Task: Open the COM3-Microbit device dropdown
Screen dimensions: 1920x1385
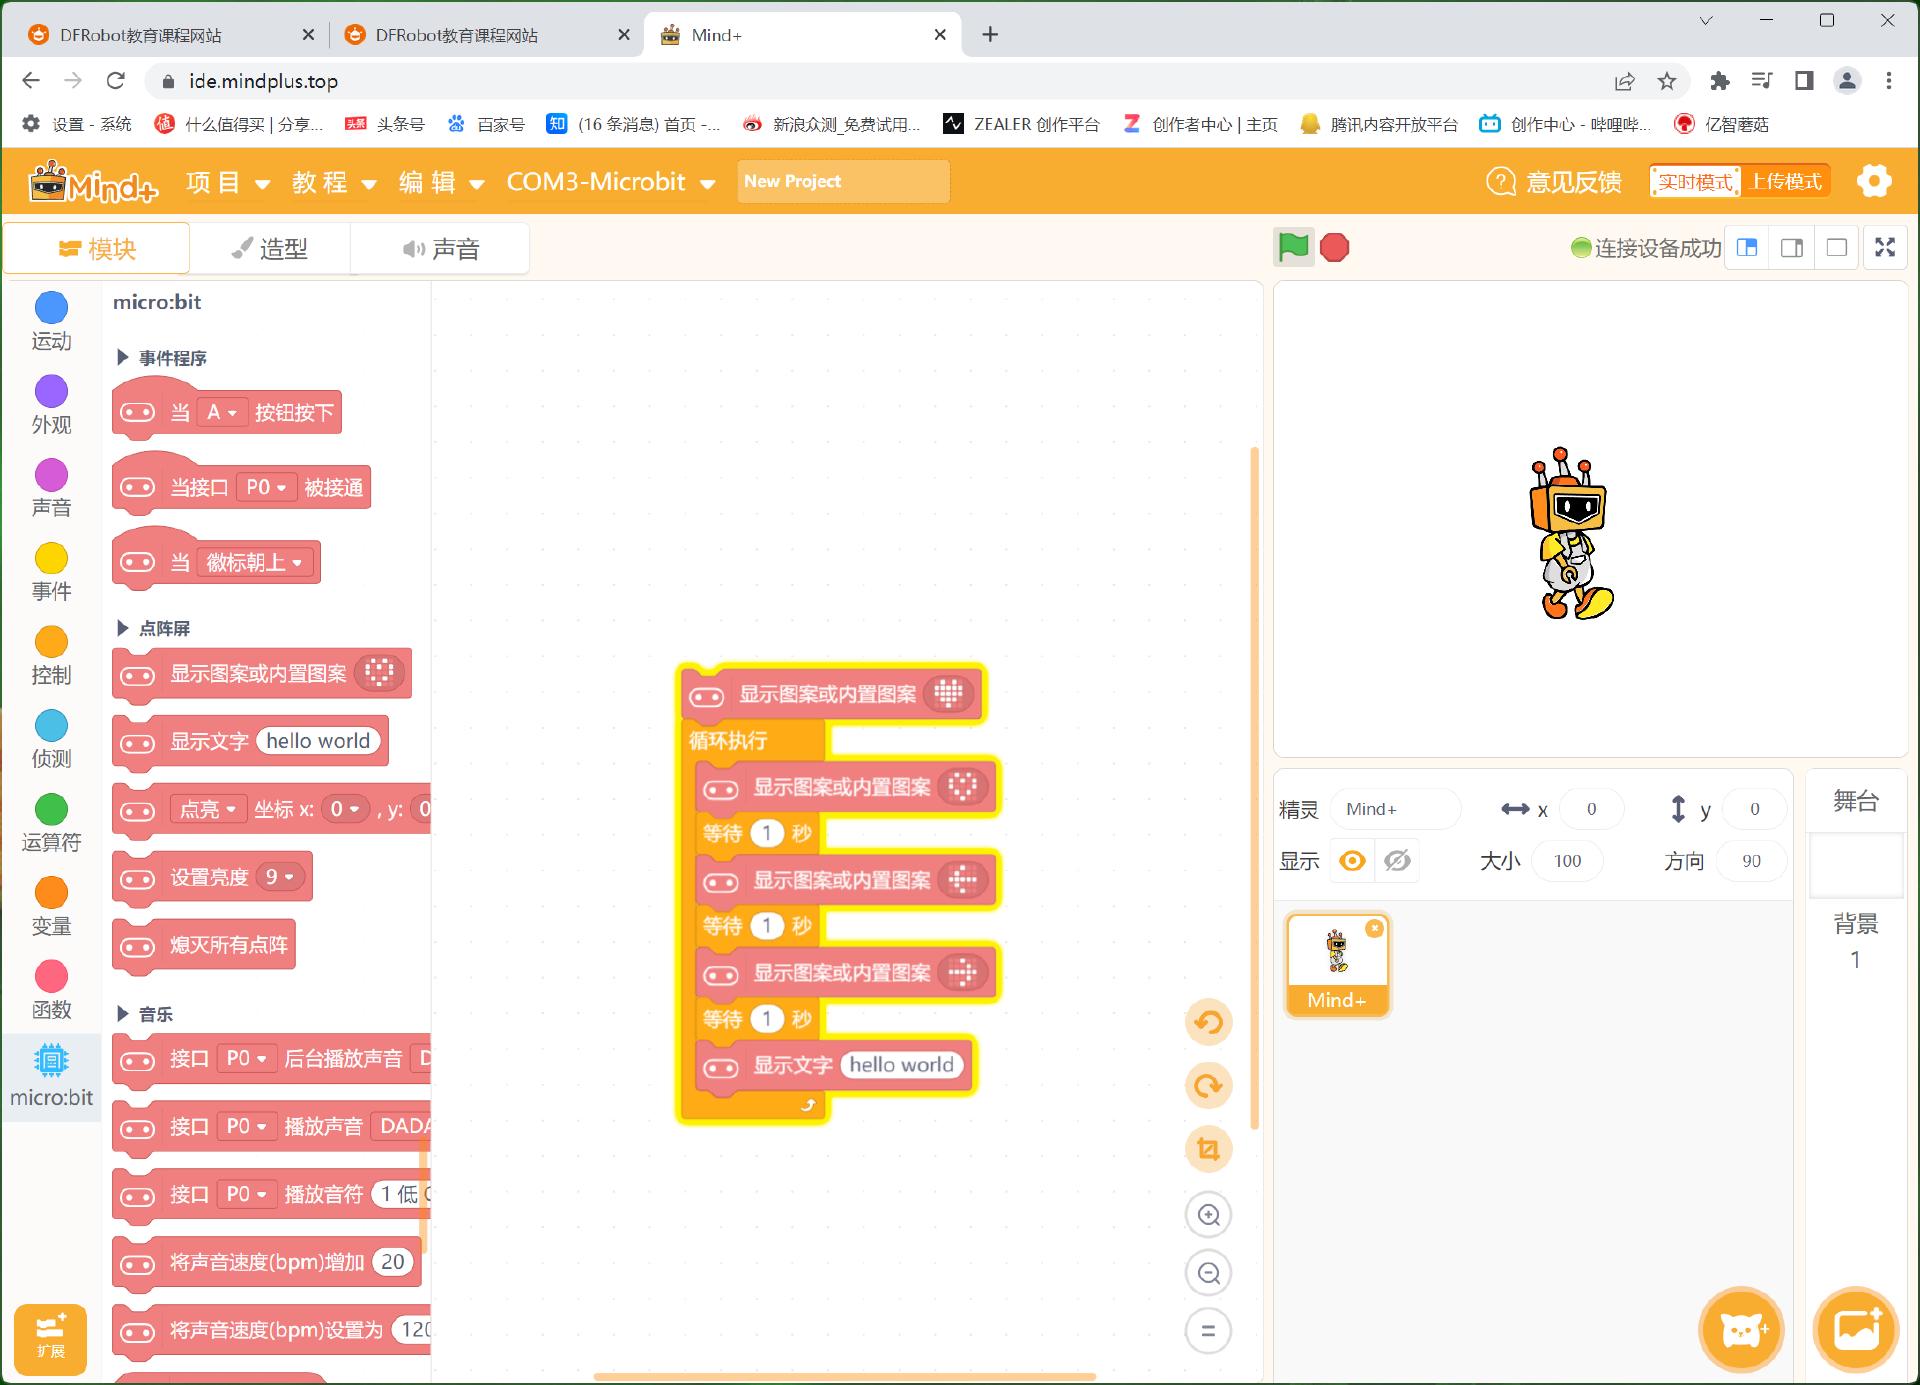Action: point(610,182)
